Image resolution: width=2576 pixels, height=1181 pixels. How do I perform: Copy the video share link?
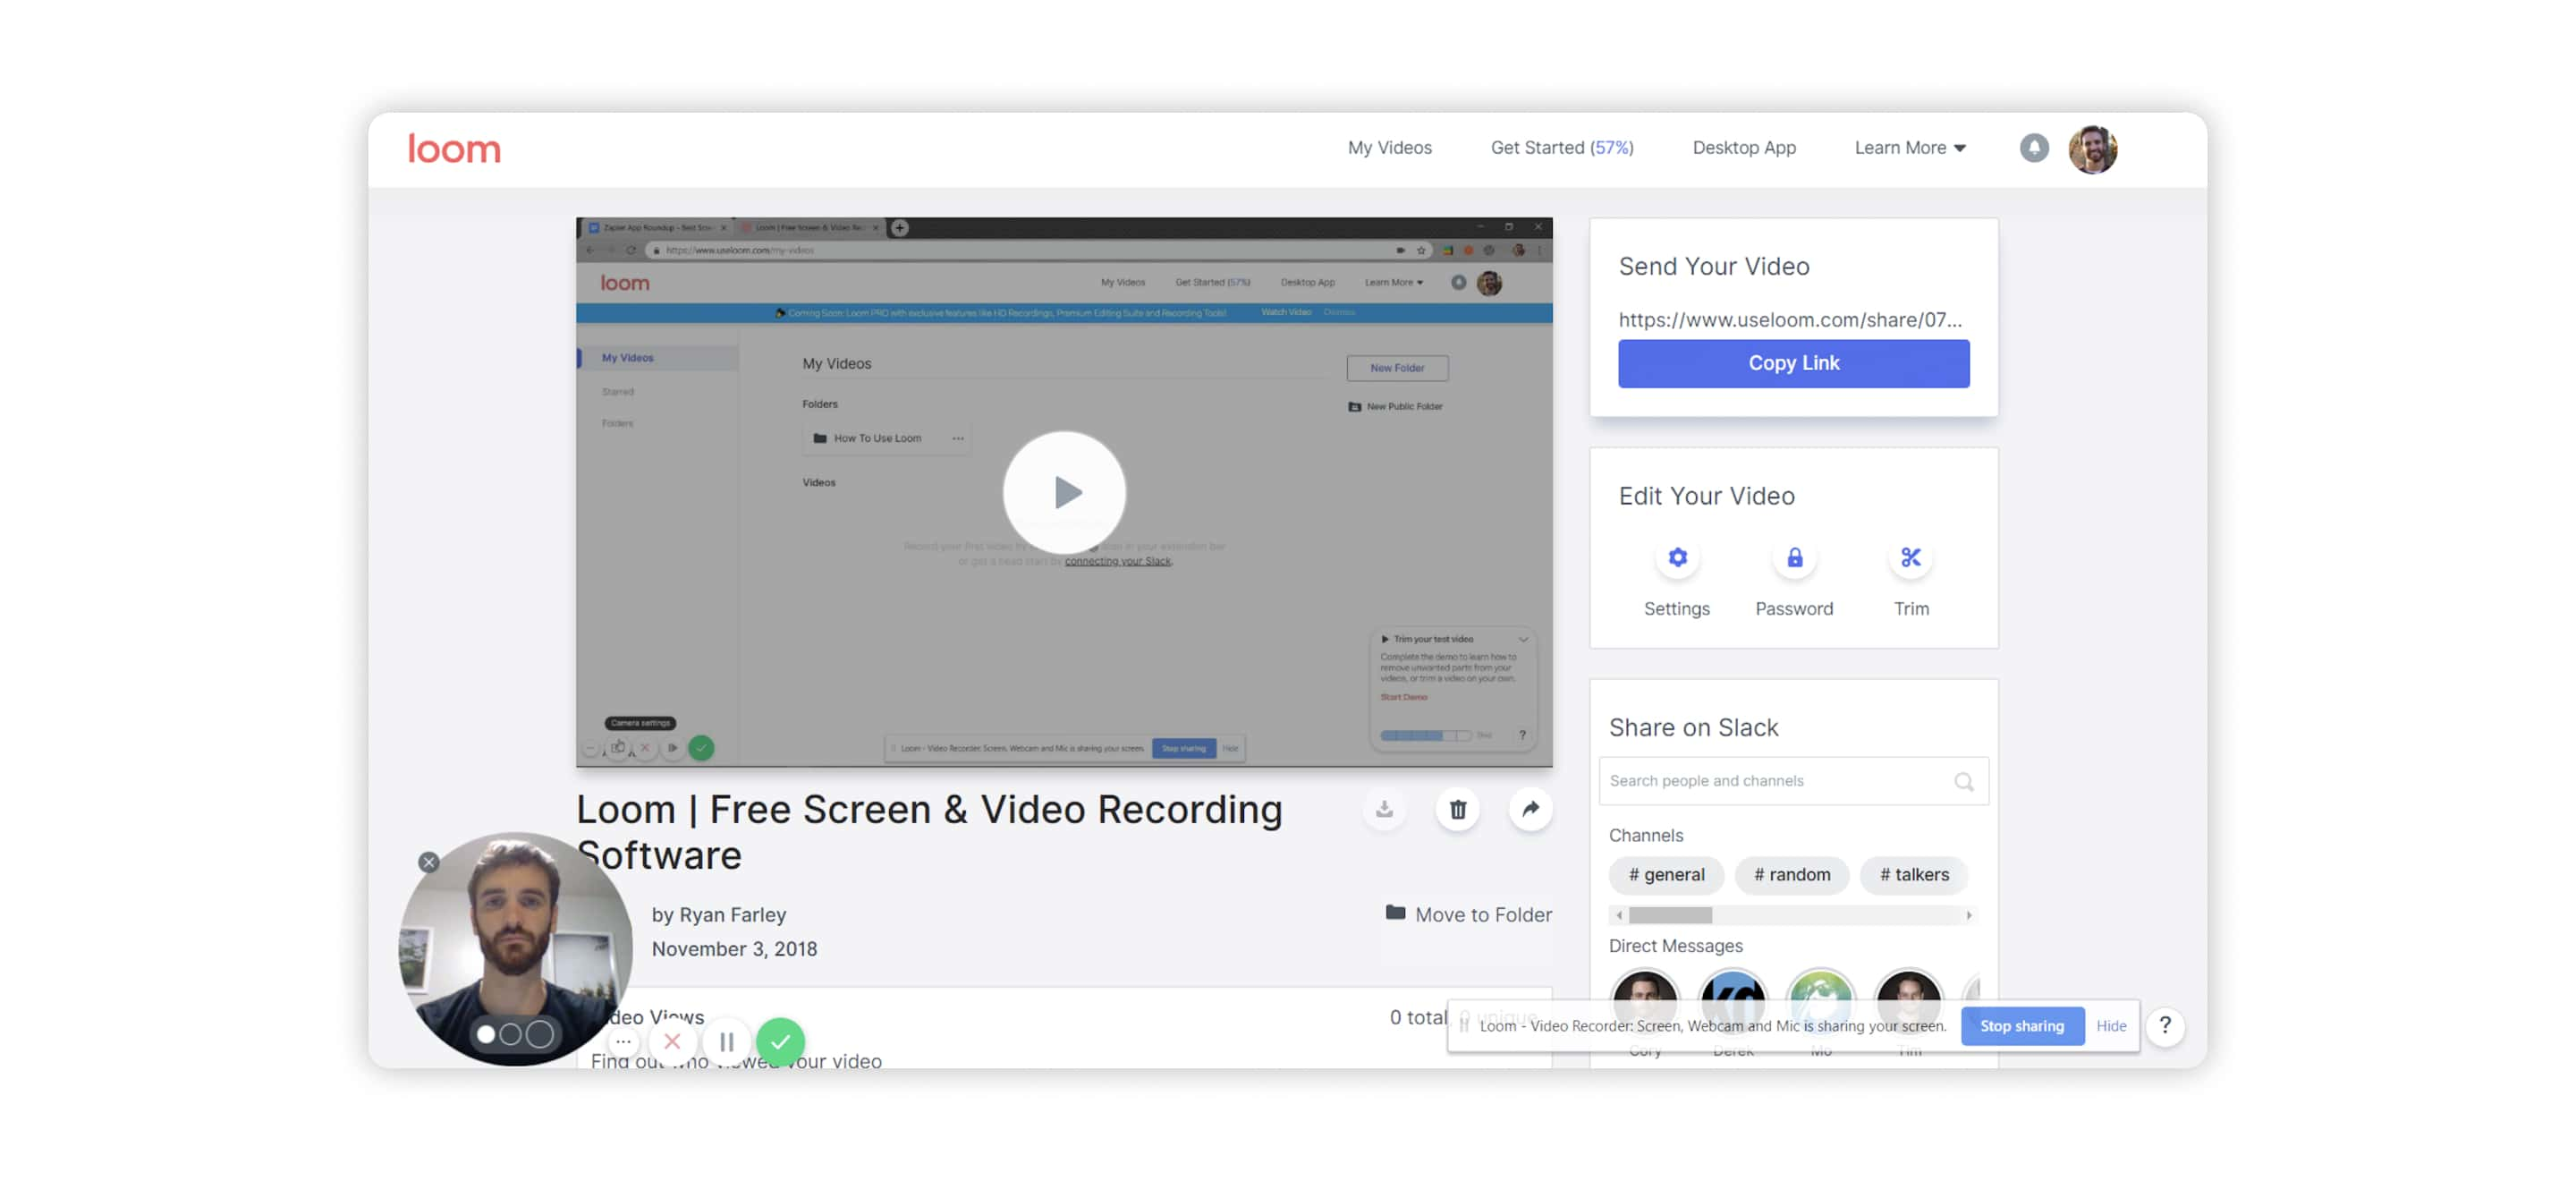tap(1792, 363)
